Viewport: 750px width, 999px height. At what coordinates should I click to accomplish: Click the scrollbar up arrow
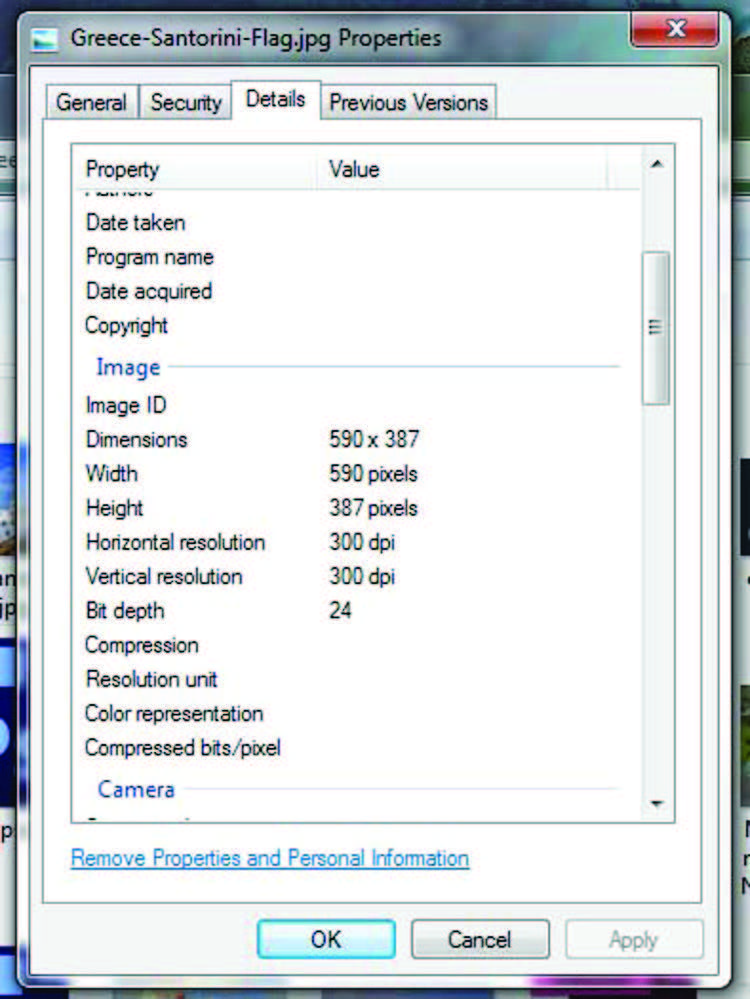(656, 164)
